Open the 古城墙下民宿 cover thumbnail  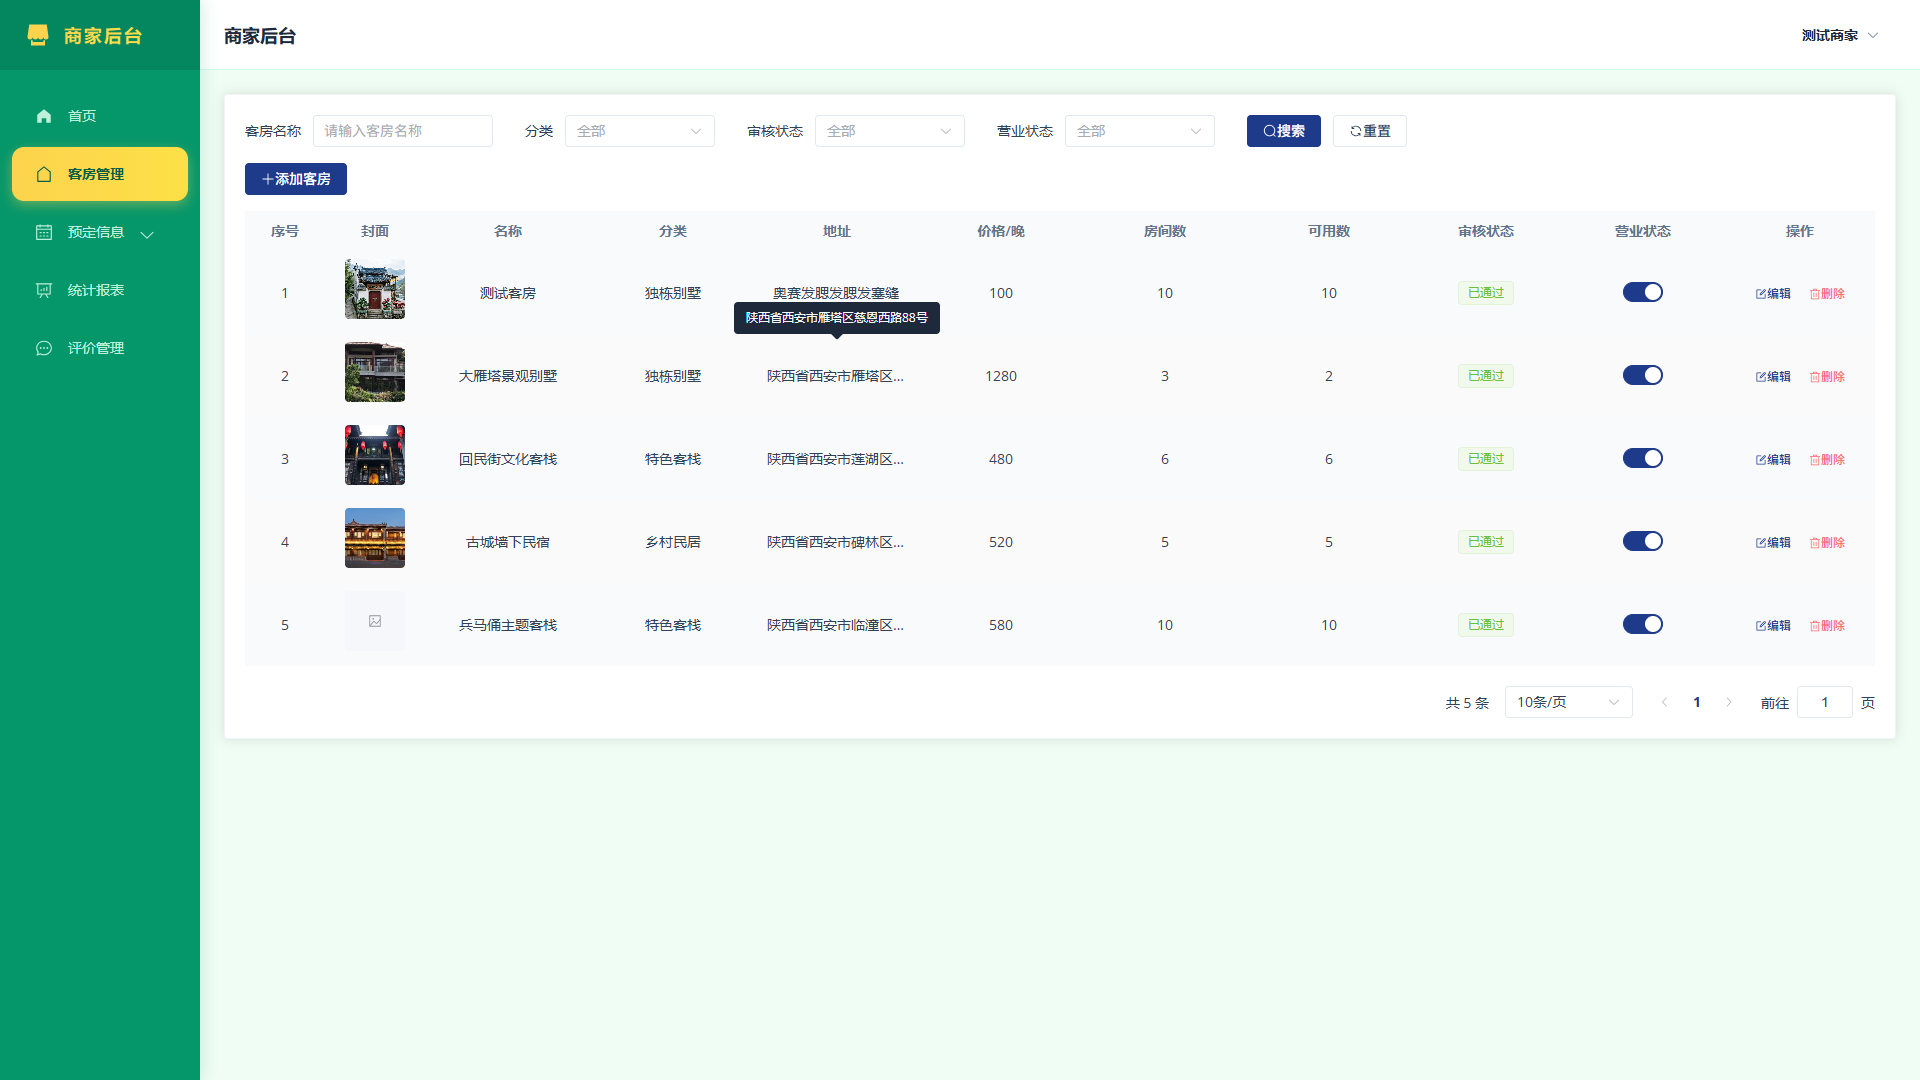[x=375, y=538]
